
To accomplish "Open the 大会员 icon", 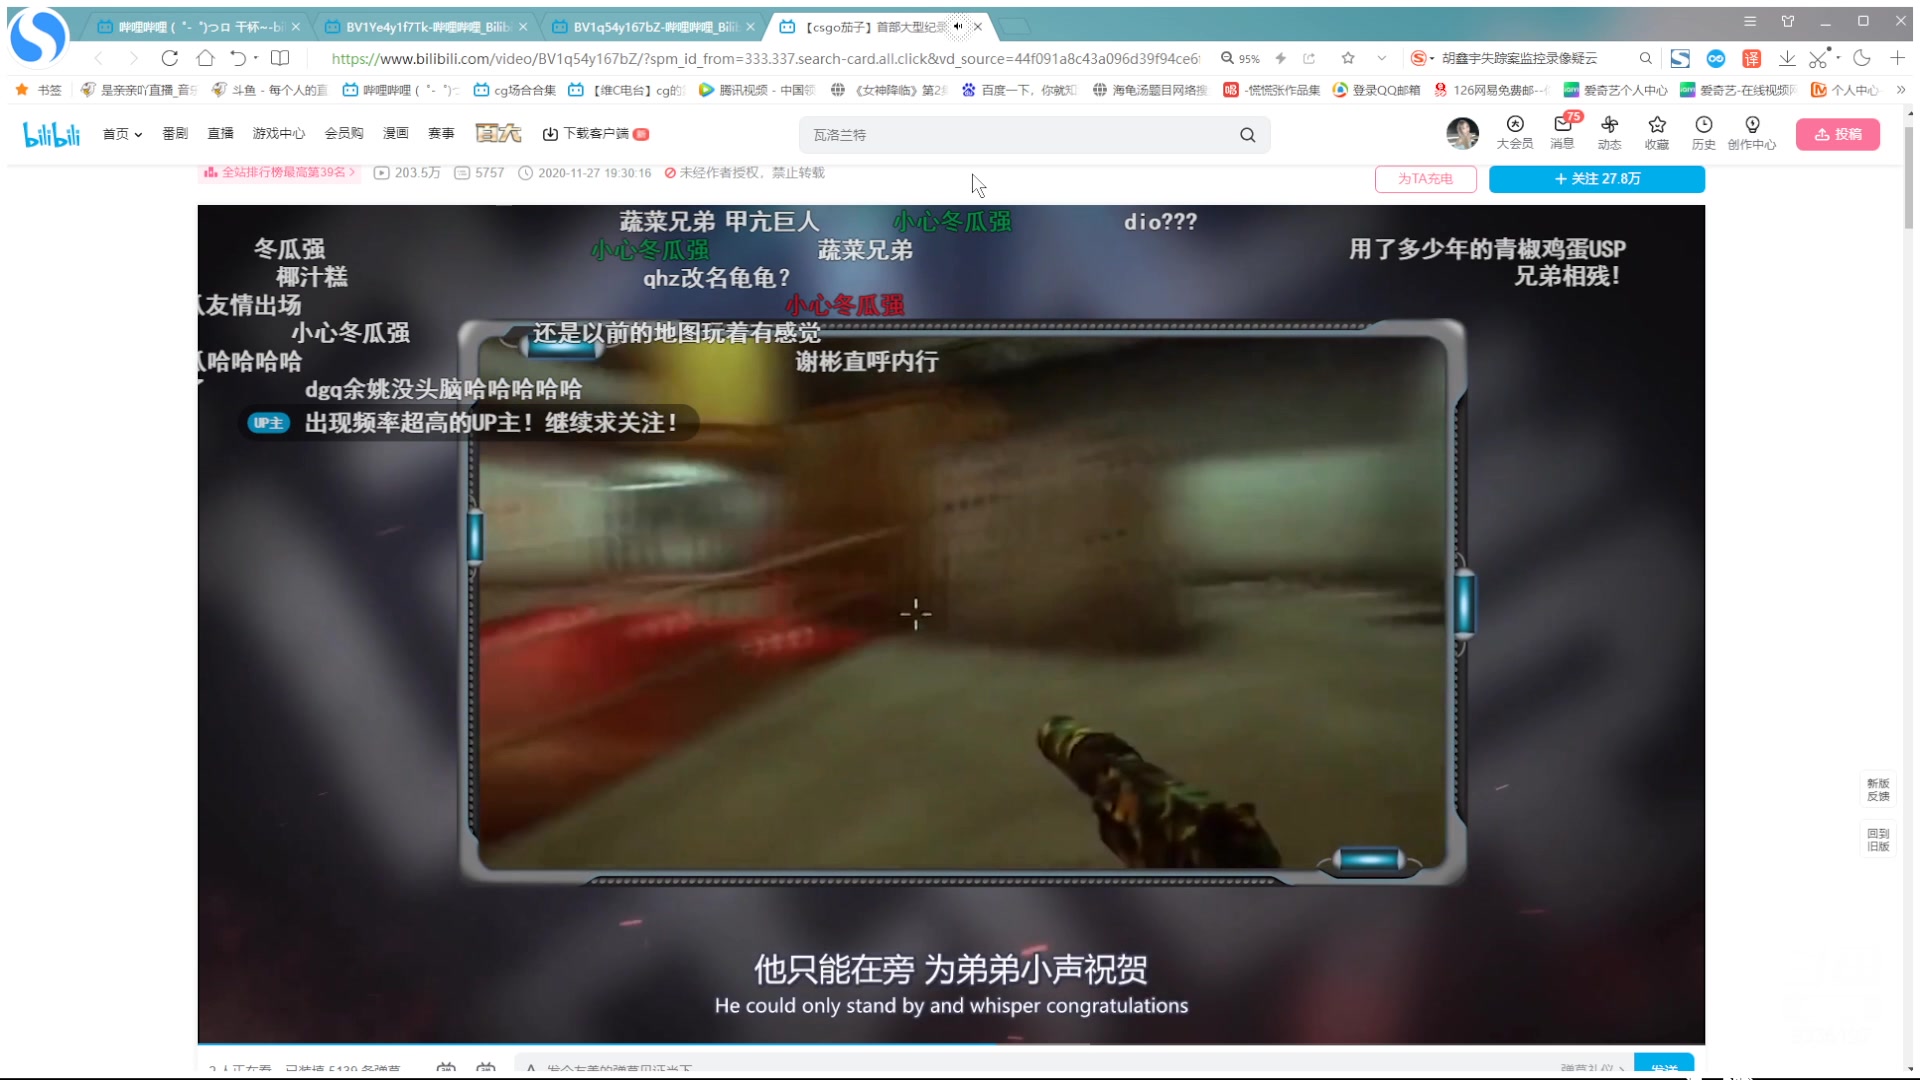I will 1515,132.
